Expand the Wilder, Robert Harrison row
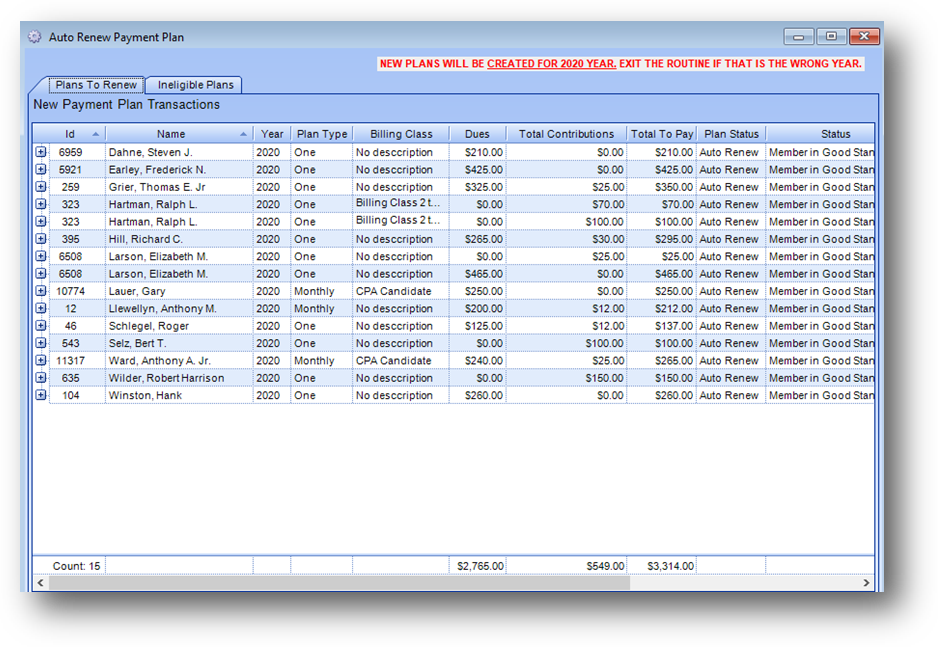The image size is (938, 647). click(x=41, y=377)
